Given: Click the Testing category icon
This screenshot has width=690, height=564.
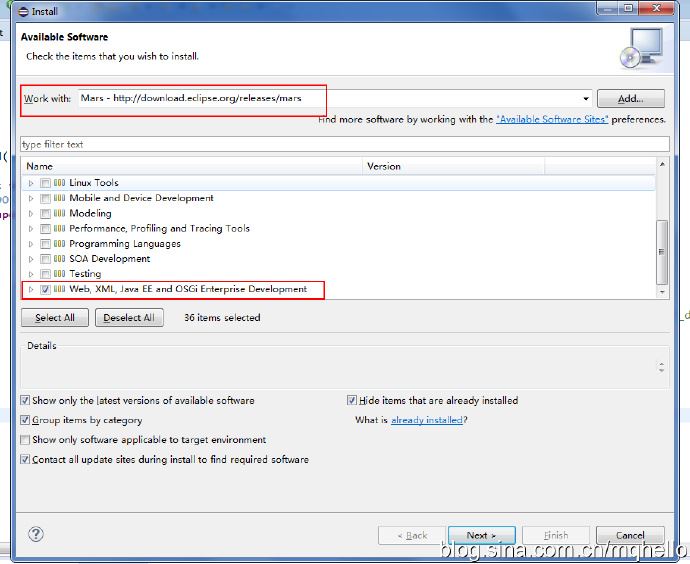Looking at the screenshot, I should click(59, 274).
